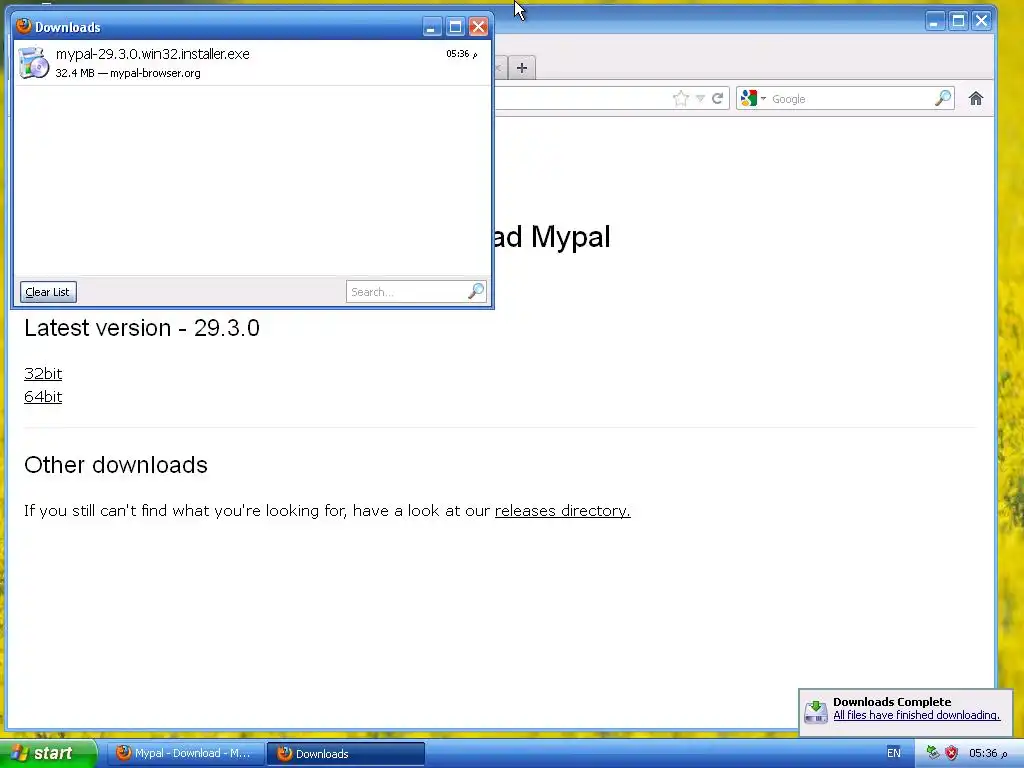The height and width of the screenshot is (768, 1024).
Task: Bookmark this page with the star icon
Action: pos(680,99)
